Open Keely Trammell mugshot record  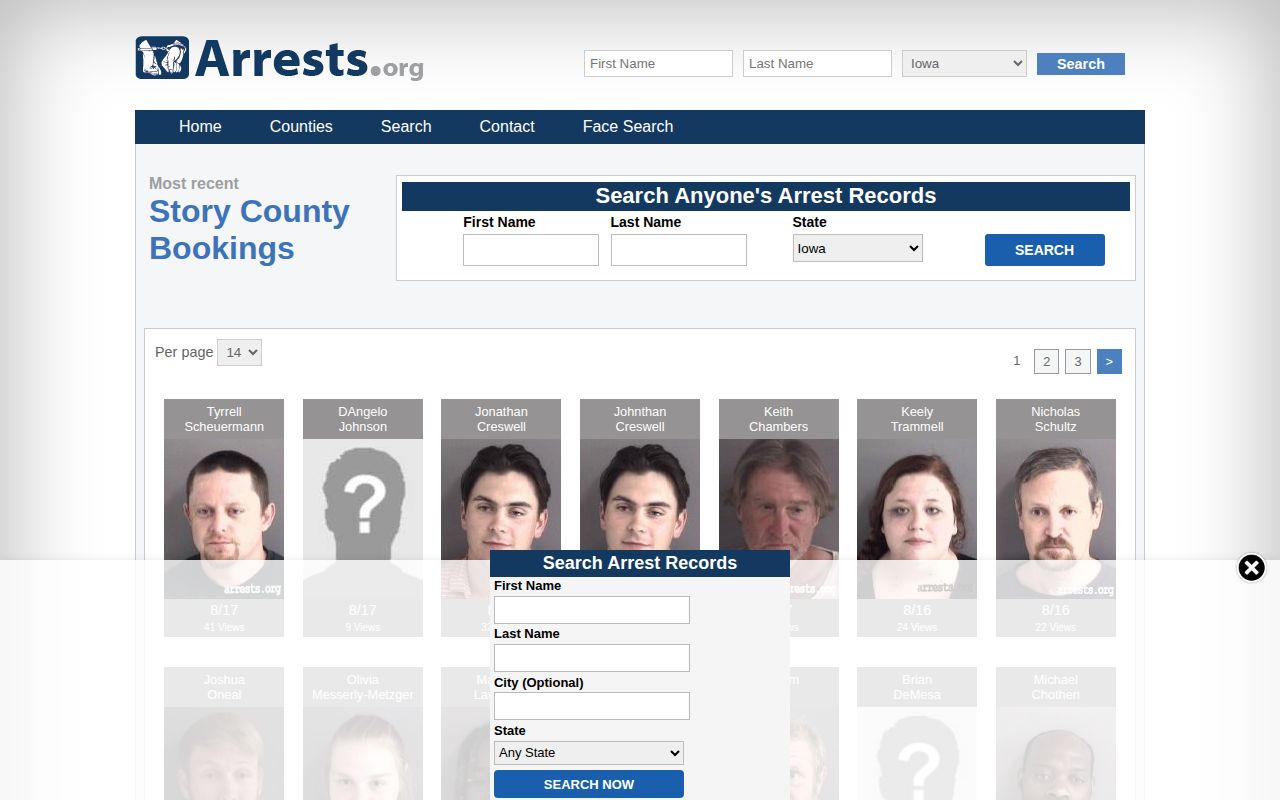[917, 518]
